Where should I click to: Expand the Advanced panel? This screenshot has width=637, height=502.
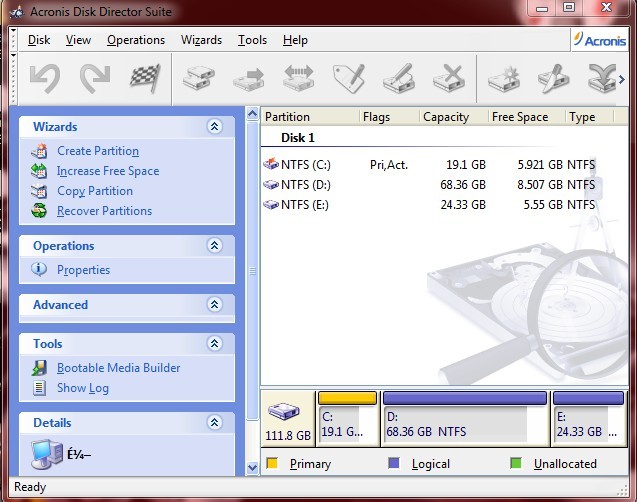(x=214, y=304)
